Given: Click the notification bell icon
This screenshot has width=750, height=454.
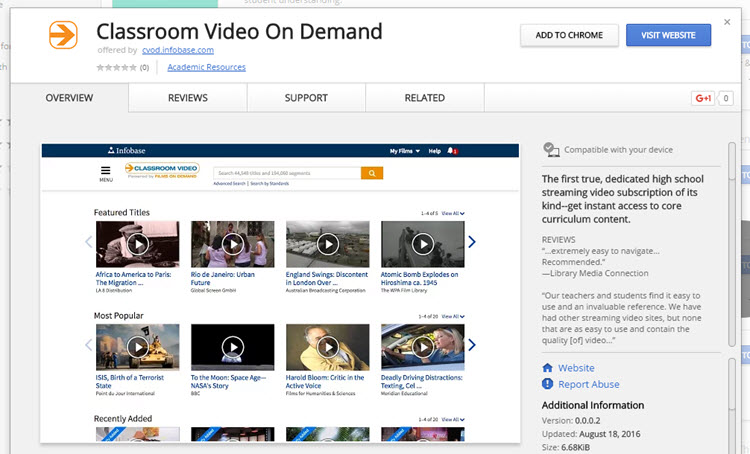Looking at the screenshot, I should pyautogui.click(x=451, y=151).
